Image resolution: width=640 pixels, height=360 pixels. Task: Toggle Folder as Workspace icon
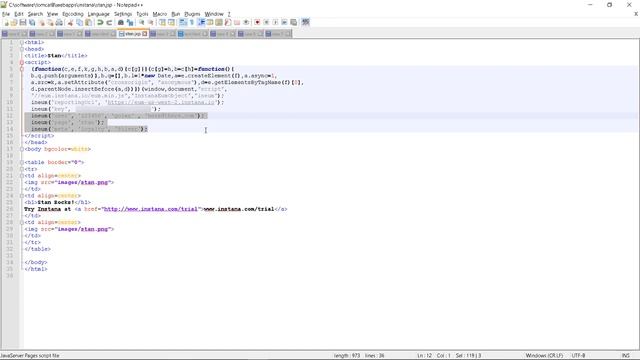[237, 22]
